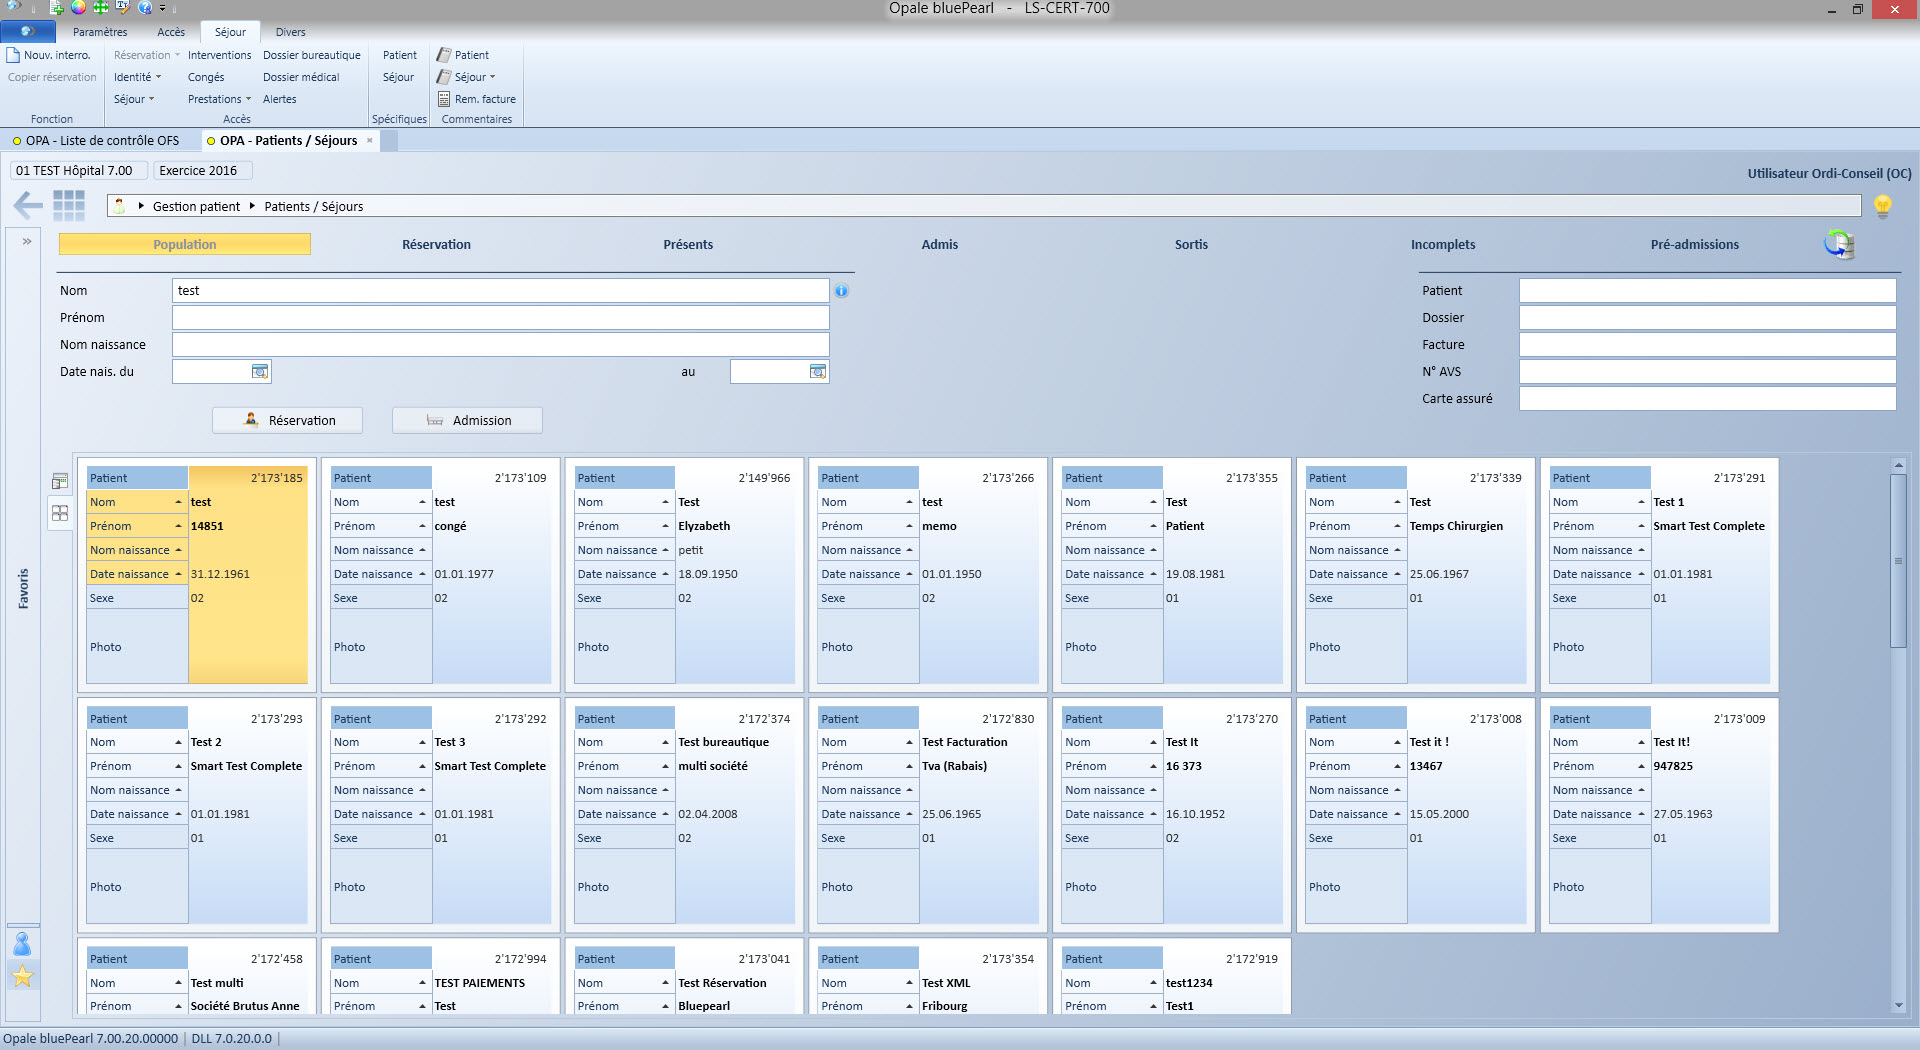Toggle Nom sort arrow on patient 2'173'185 card
The height and width of the screenshot is (1050, 1920).
178,502
